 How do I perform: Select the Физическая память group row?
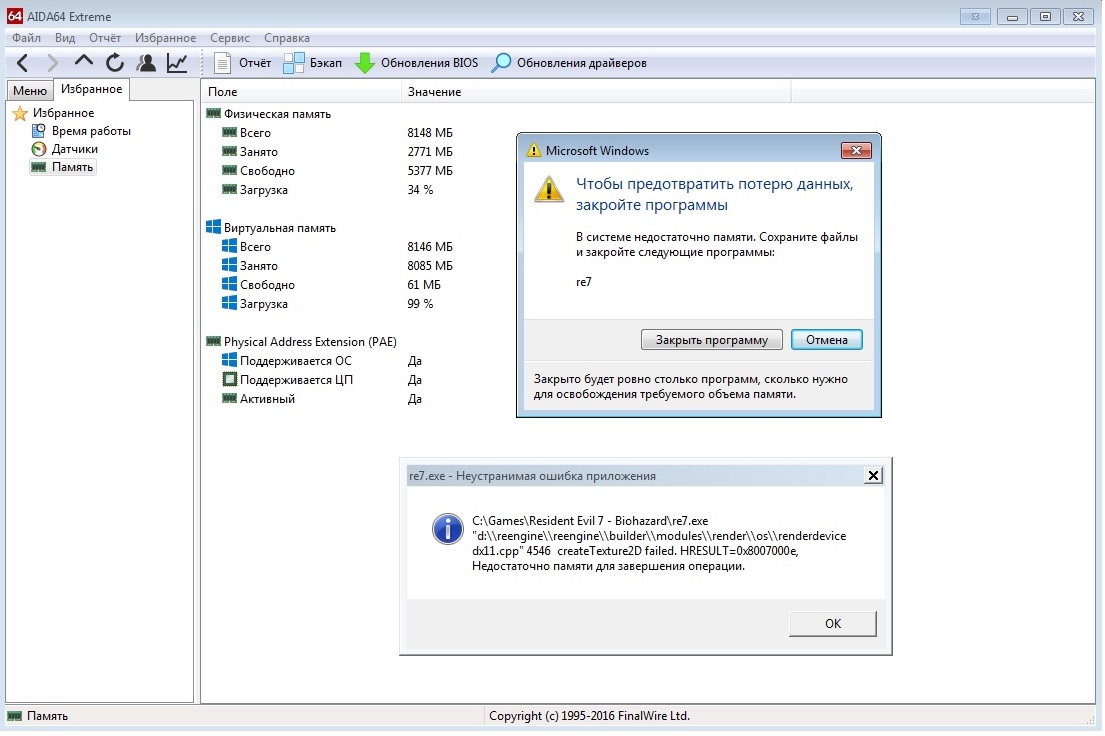(268, 114)
